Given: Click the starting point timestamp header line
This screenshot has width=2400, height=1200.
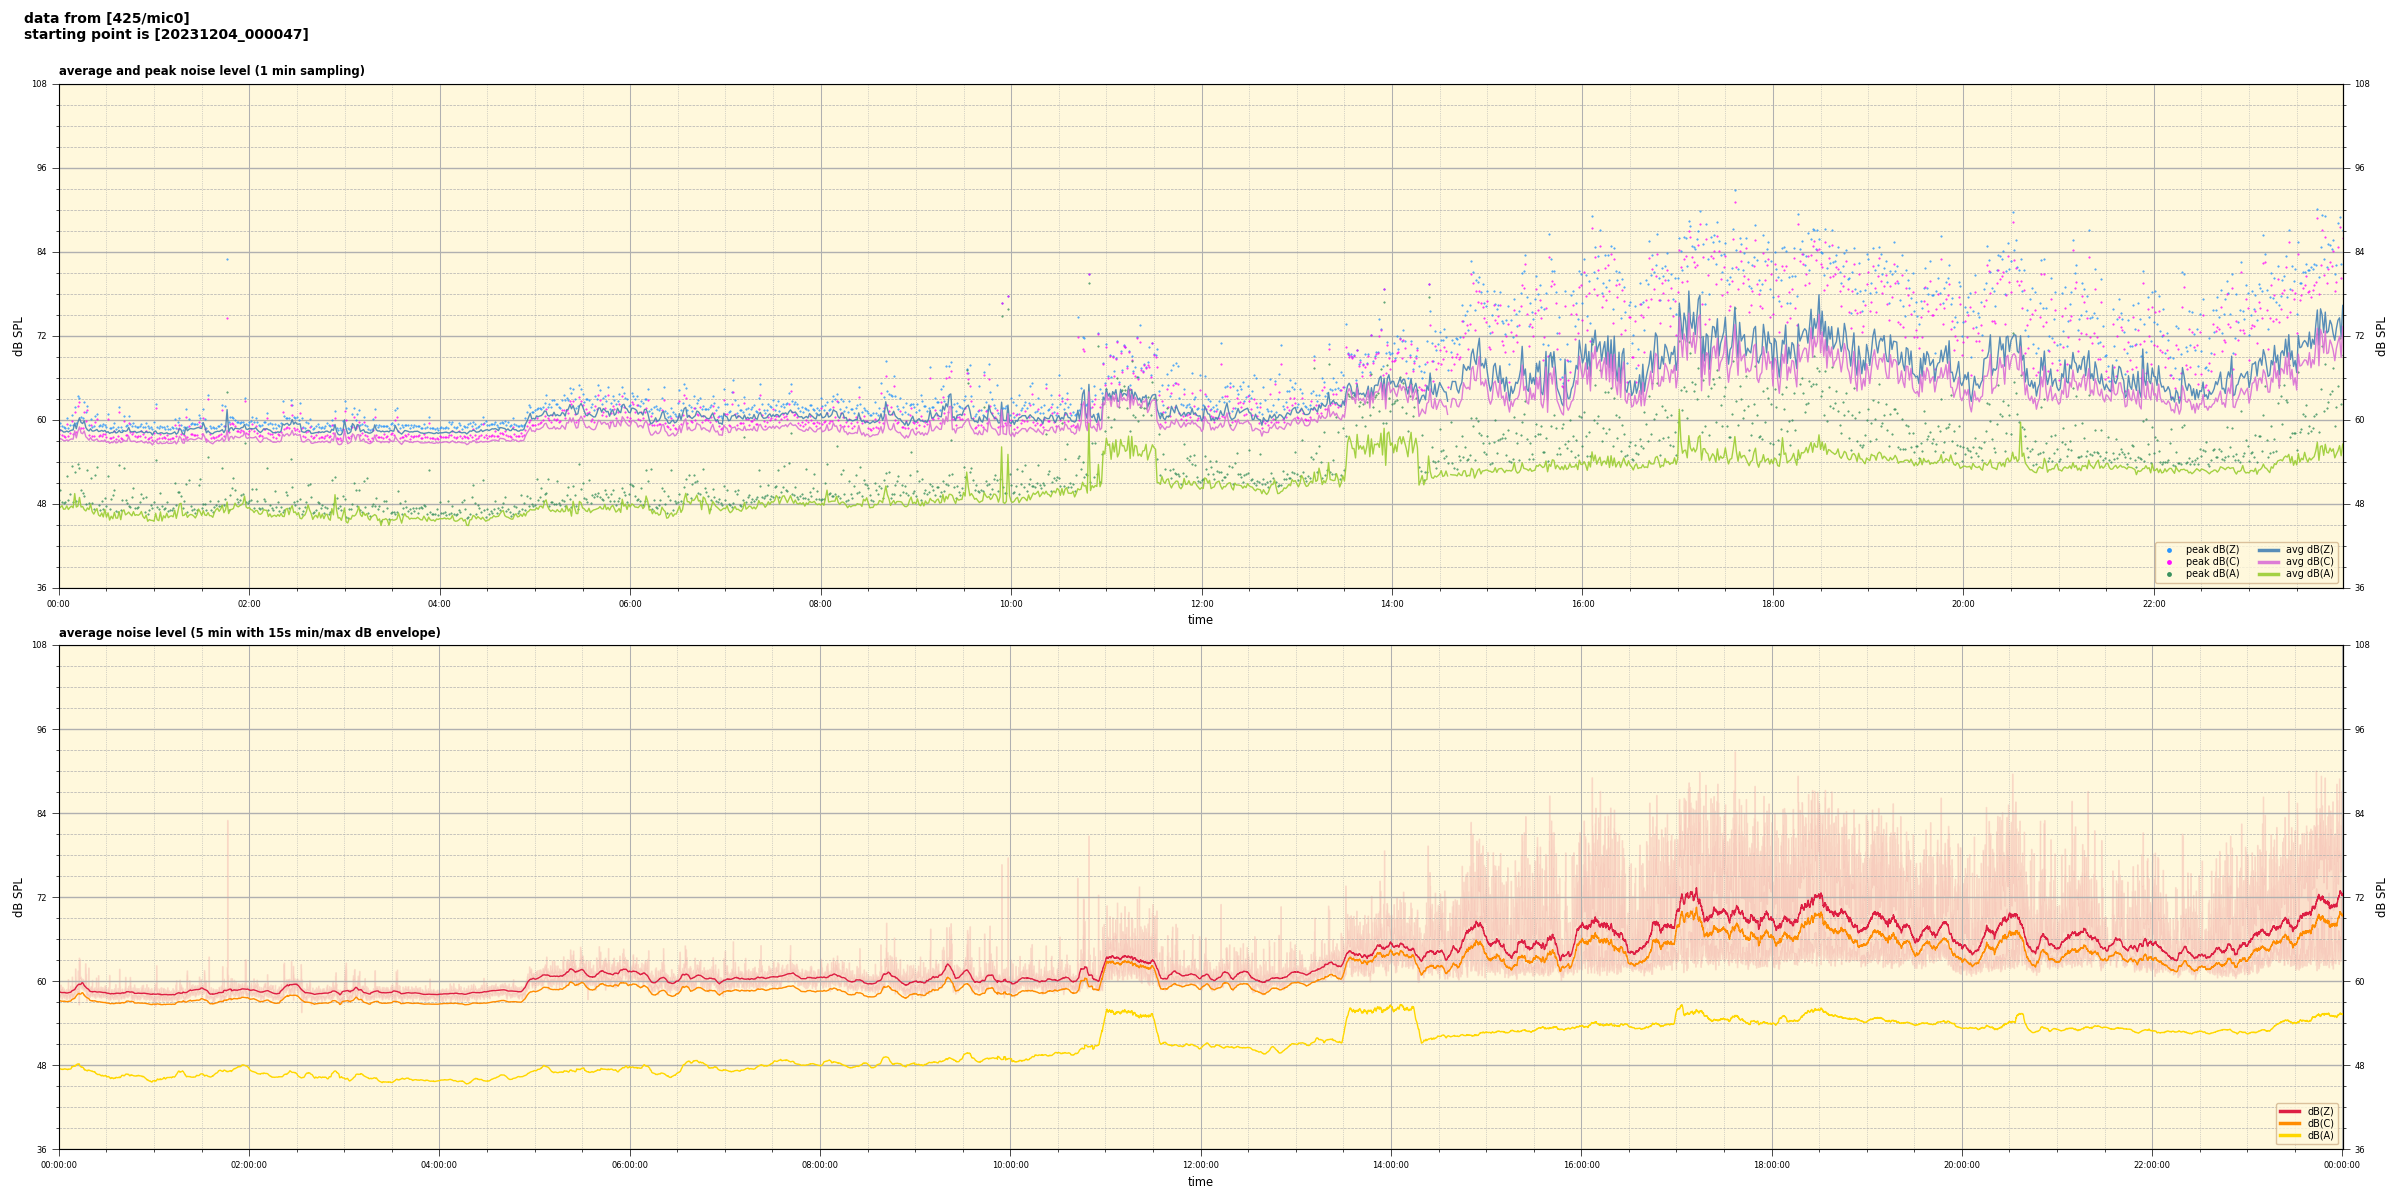Looking at the screenshot, I should [x=166, y=35].
